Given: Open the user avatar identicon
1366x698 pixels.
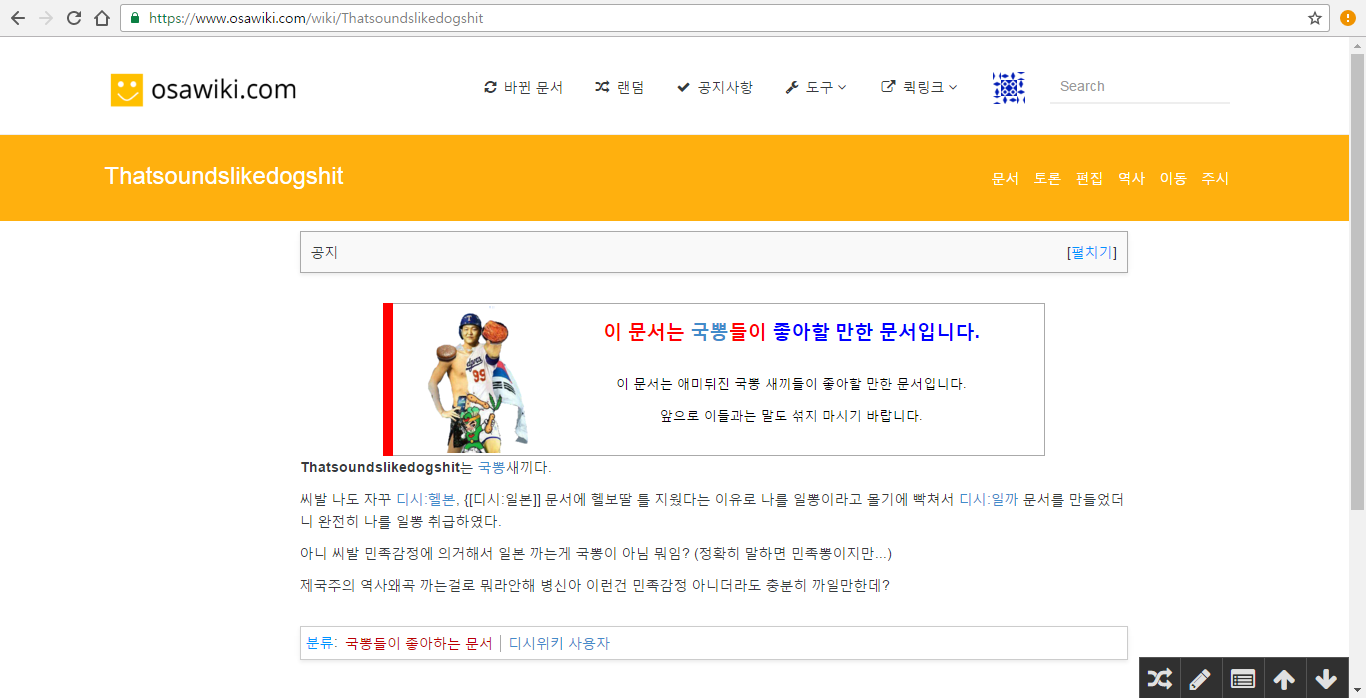Looking at the screenshot, I should coord(1009,88).
